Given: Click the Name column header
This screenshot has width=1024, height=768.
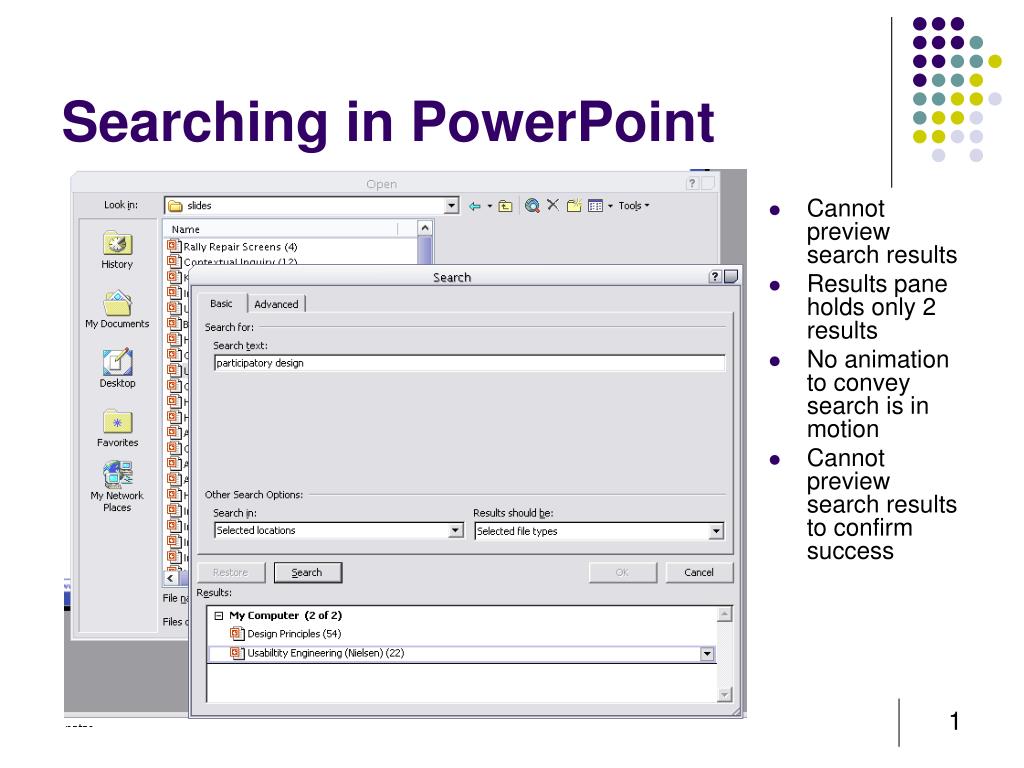Looking at the screenshot, I should tap(185, 229).
